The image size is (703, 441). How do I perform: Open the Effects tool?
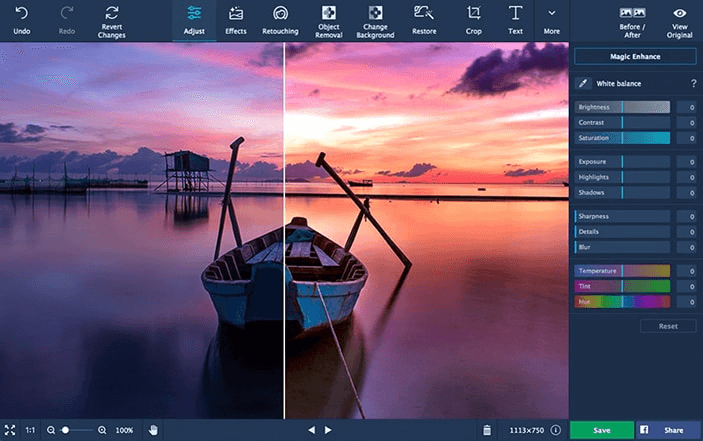pos(236,20)
